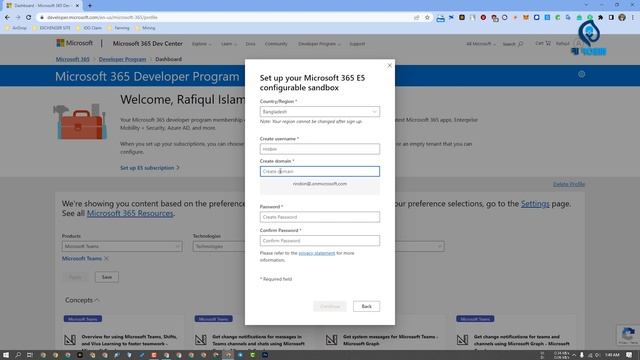Screen dimensions: 640x360
Task: Click the Delete Profile link
Action: (x=569, y=184)
